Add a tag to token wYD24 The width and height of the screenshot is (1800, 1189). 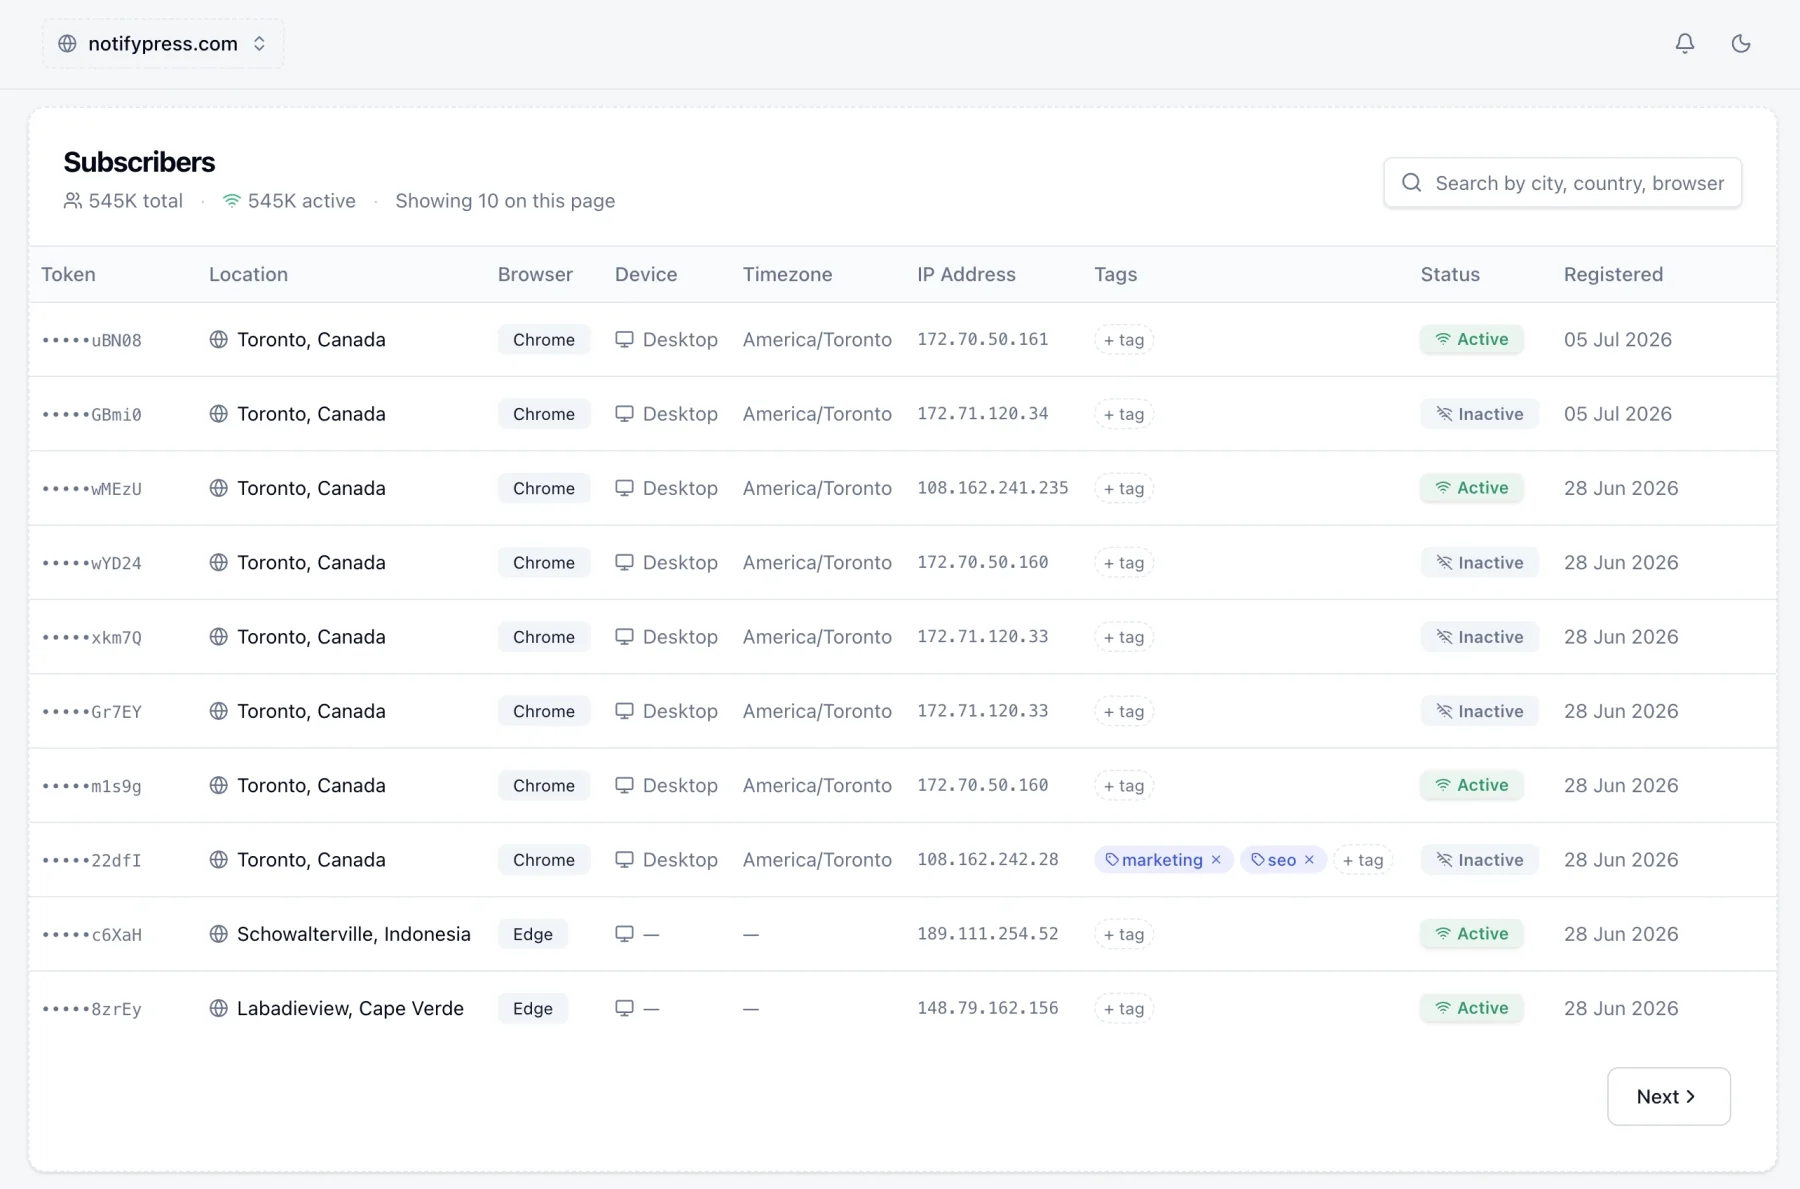1124,563
